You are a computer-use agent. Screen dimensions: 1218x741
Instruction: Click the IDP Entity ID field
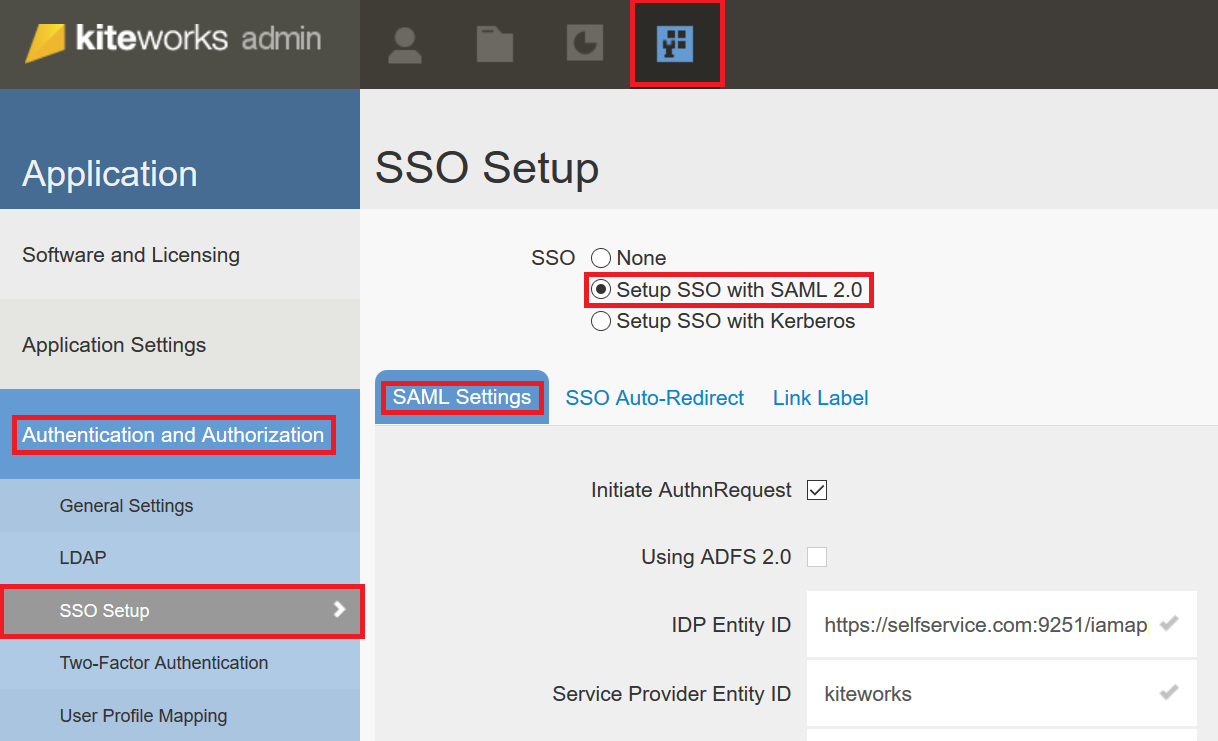pyautogui.click(x=1001, y=624)
